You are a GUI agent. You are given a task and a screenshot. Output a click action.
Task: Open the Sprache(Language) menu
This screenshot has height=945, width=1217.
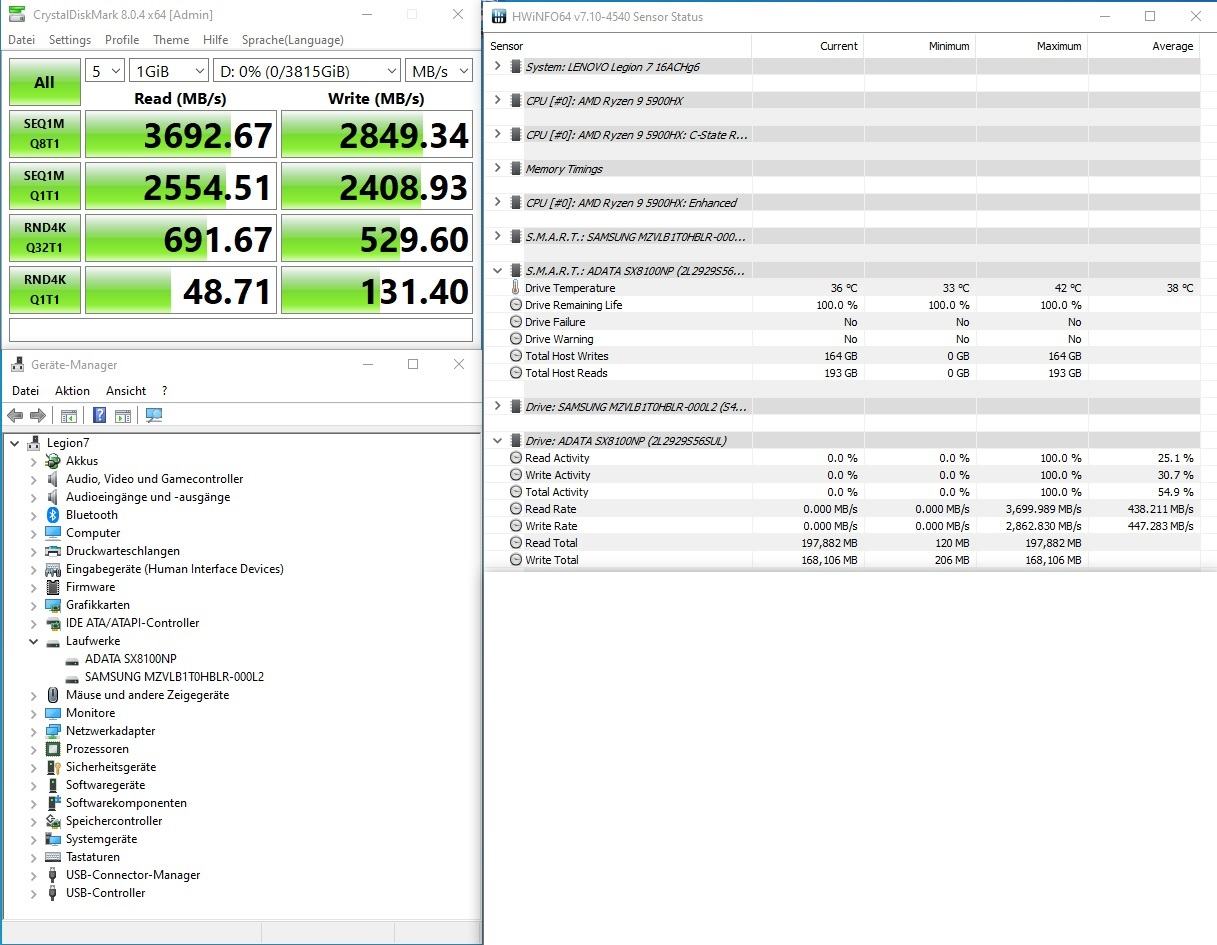point(293,40)
